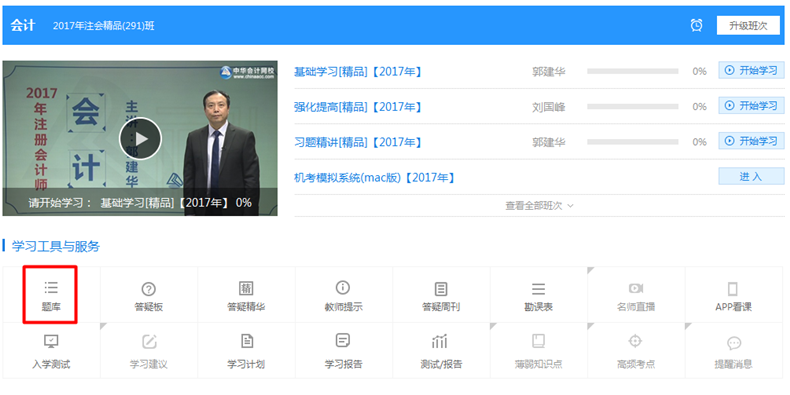
Task: Open 学习计划 study plan icon
Action: [x=246, y=341]
